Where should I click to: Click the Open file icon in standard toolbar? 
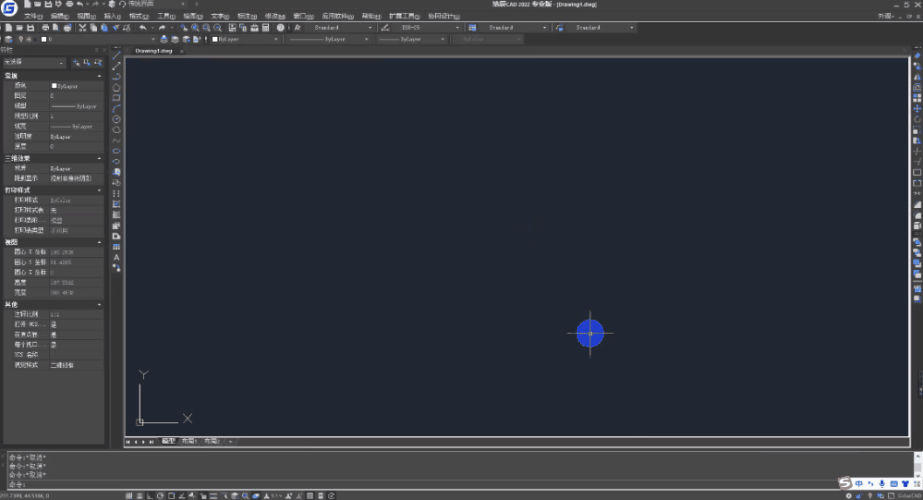pyautogui.click(x=19, y=28)
